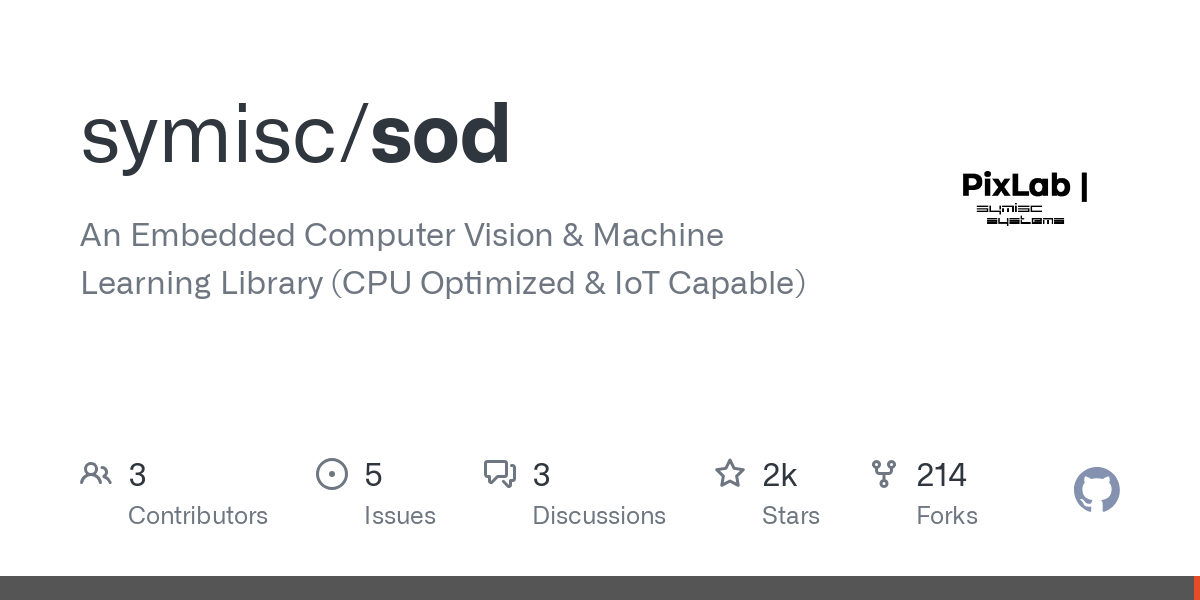The height and width of the screenshot is (600, 1200).
Task: Click the 'Discussions' label
Action: [x=599, y=516]
